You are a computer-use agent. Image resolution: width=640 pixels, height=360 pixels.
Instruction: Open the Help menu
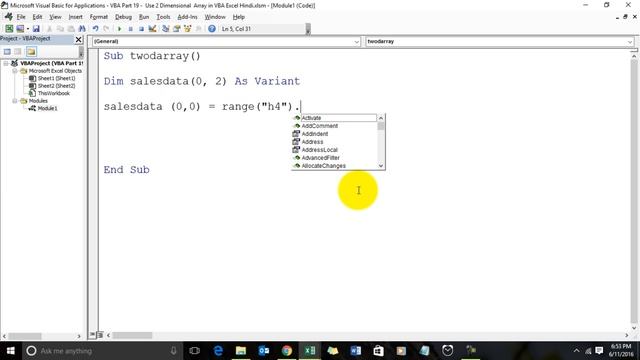(239, 17)
